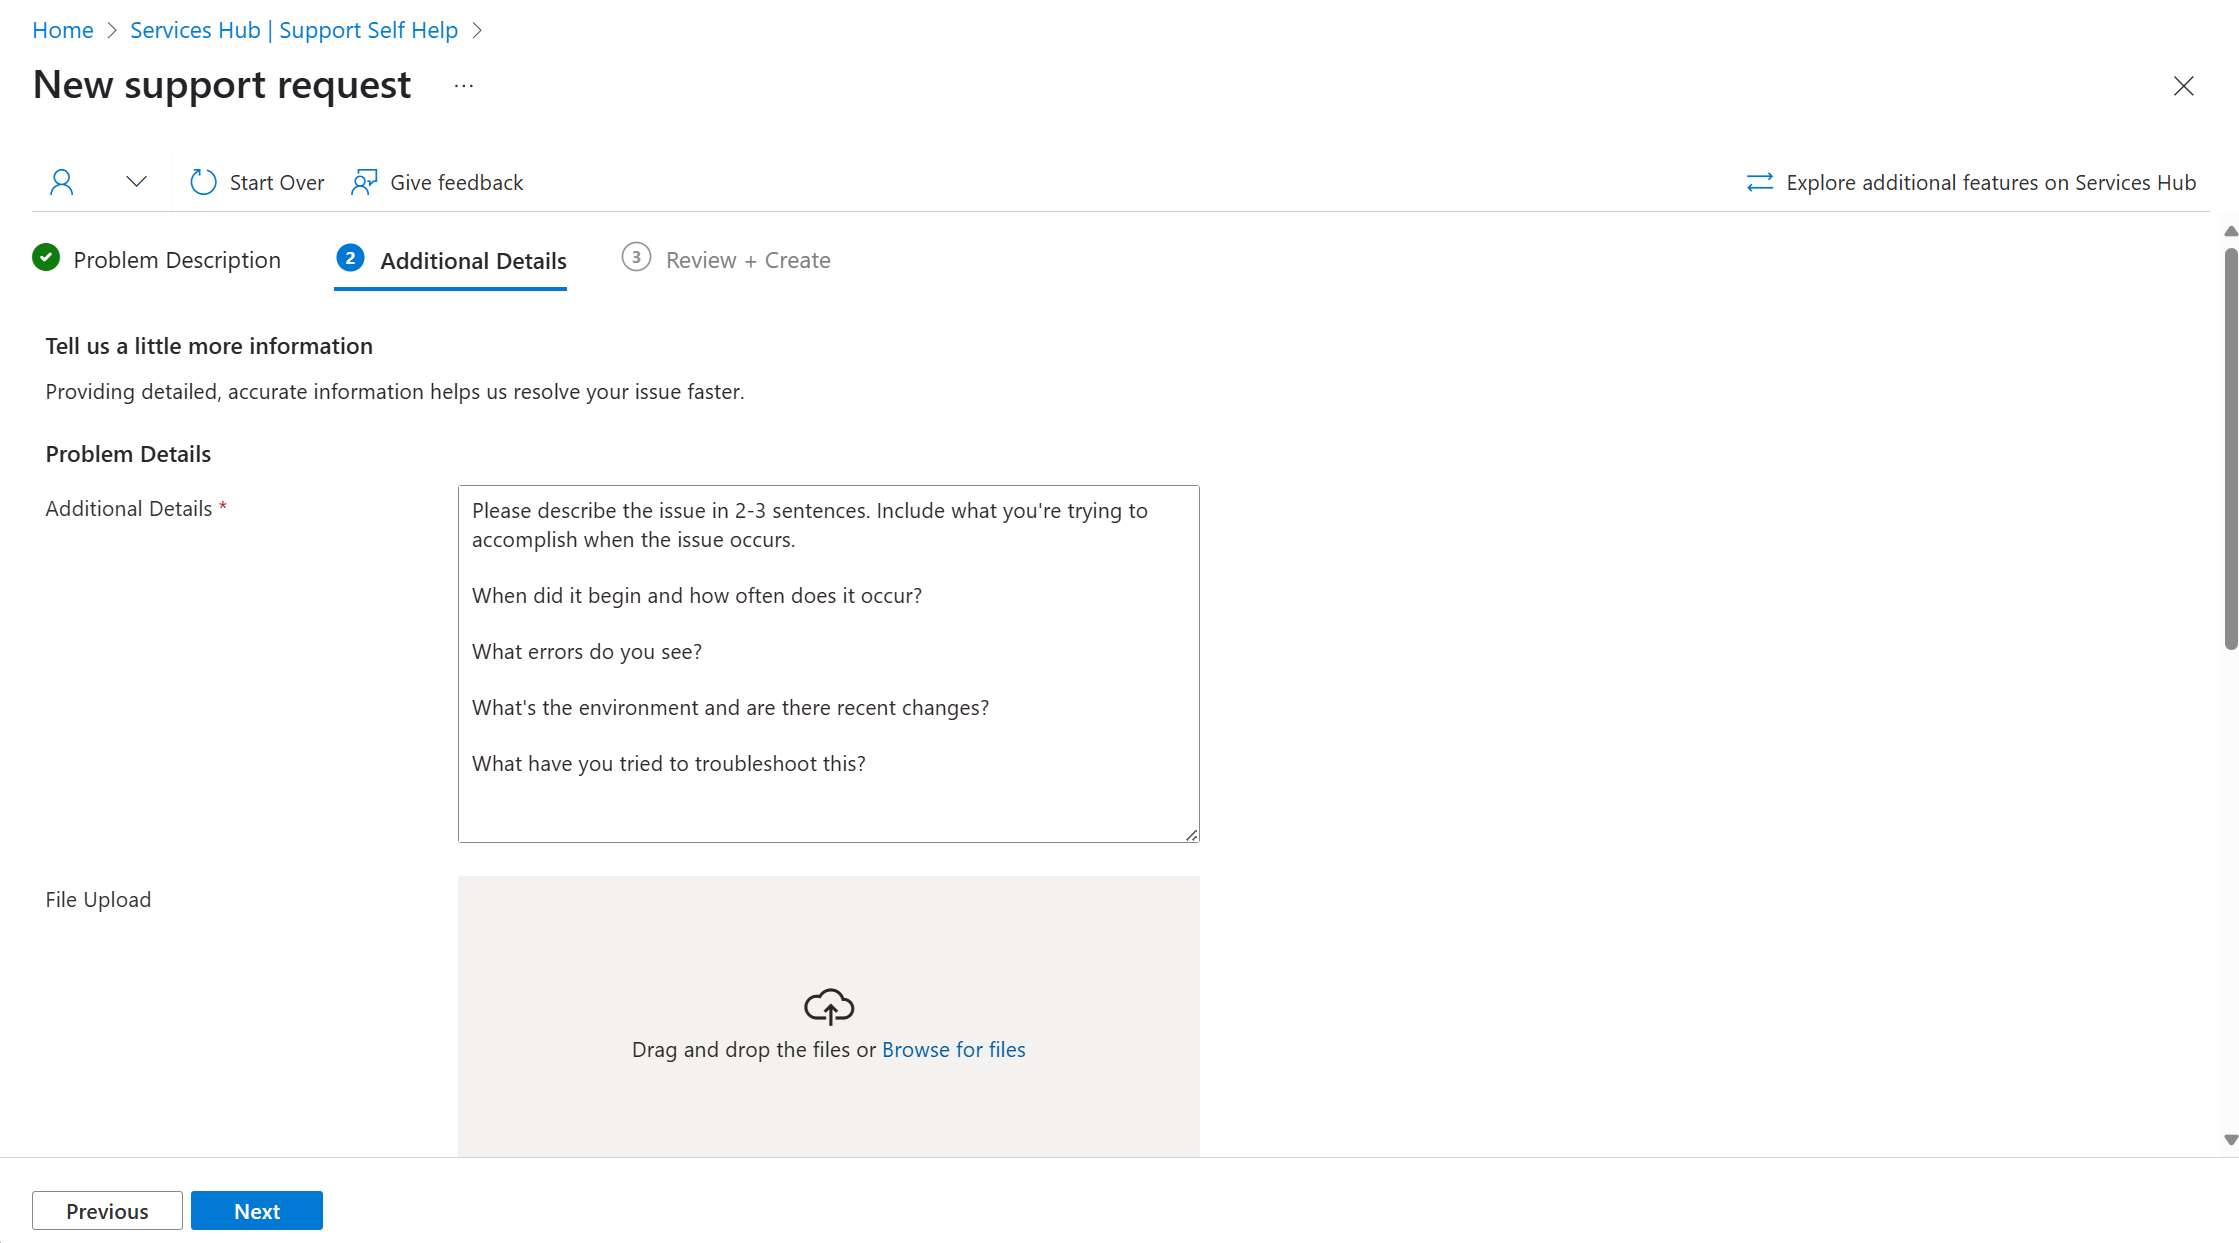Click the Previous button
Screen dimensions: 2239x1243
(x=107, y=1211)
